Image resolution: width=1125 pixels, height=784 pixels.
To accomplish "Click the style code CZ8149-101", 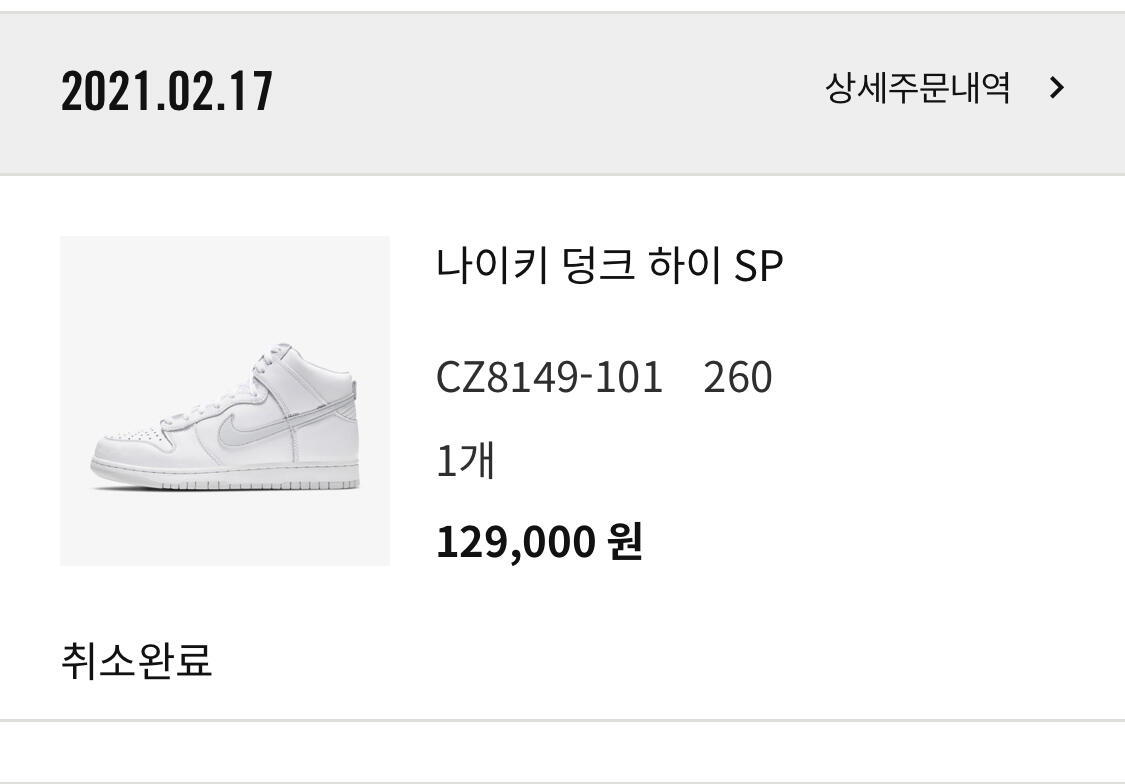I will [549, 378].
